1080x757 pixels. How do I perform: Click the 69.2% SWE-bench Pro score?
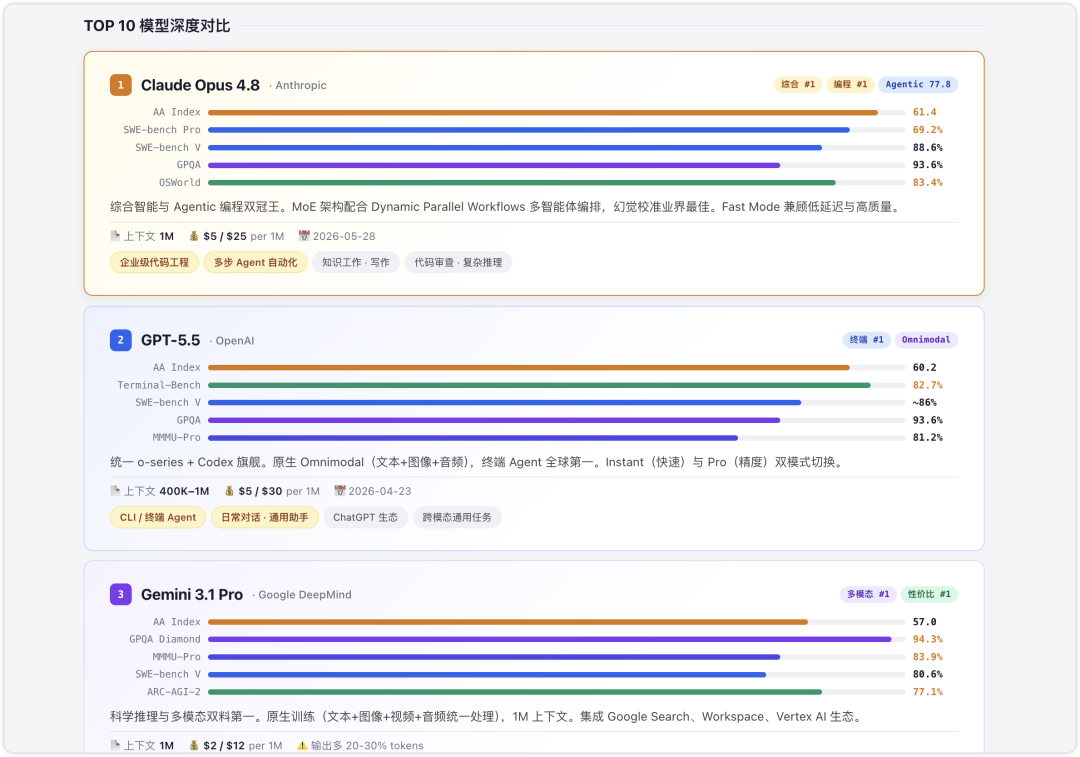927,129
